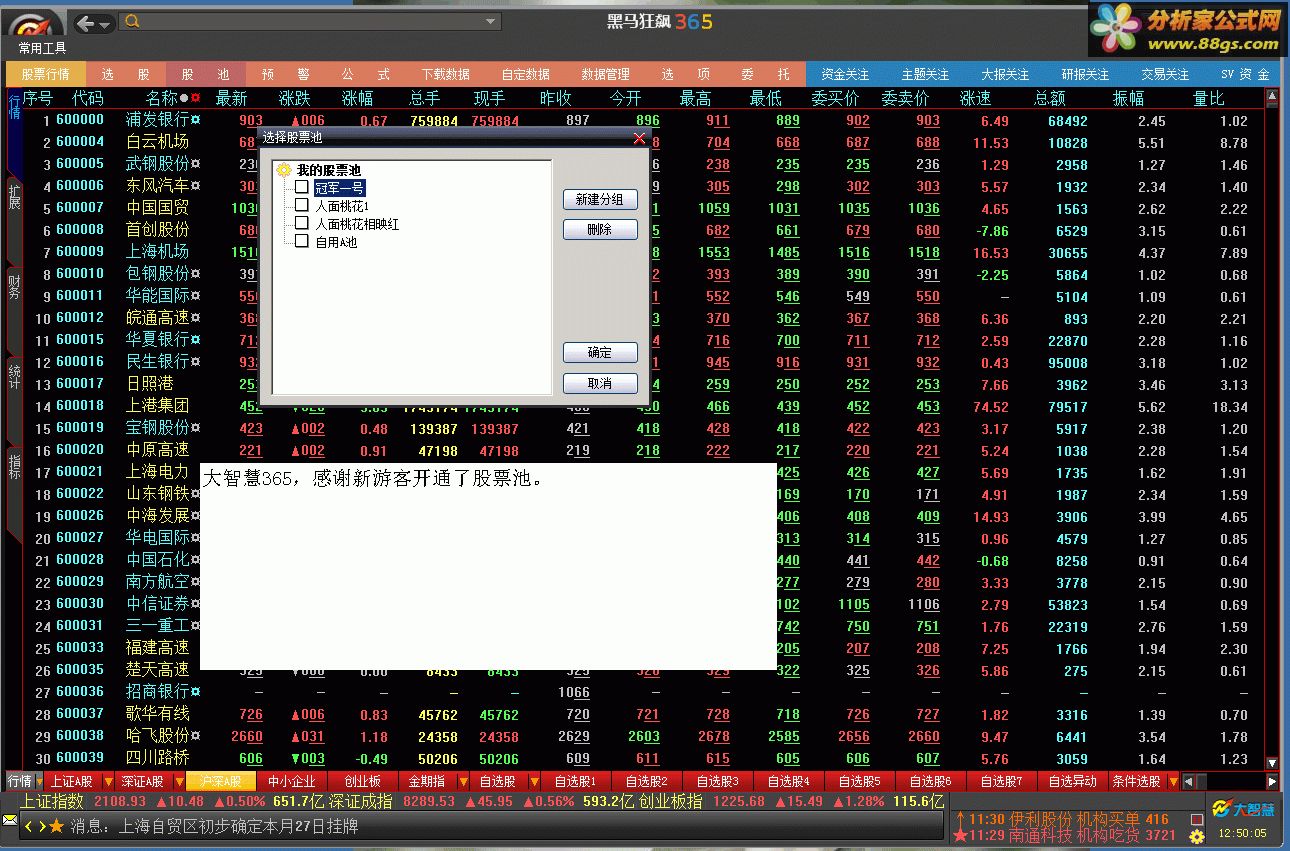Open dropdown arrow after 上证A股 tab
Screen dimensions: 1290x851
(107, 781)
